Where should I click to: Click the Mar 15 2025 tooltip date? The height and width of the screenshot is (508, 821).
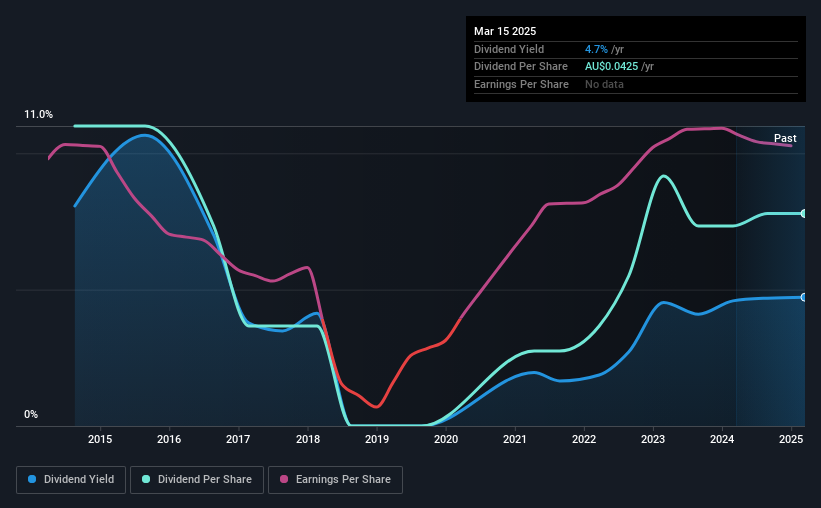tap(505, 31)
